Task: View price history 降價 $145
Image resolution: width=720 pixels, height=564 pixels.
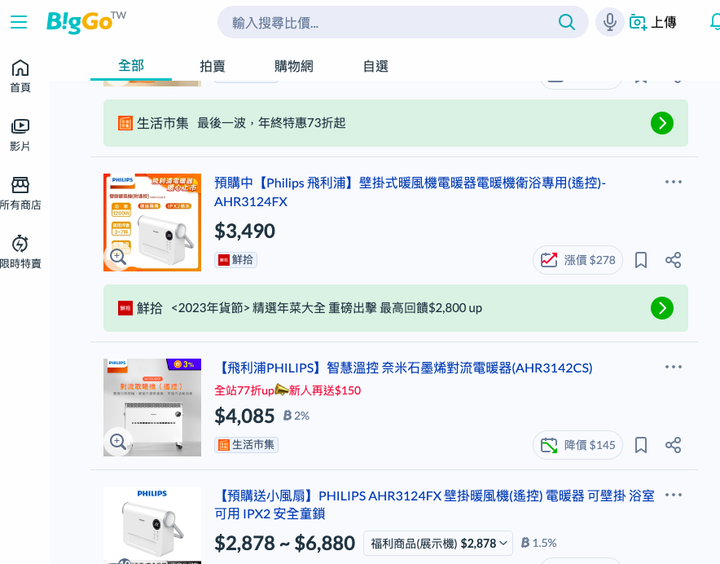Action: [x=578, y=445]
